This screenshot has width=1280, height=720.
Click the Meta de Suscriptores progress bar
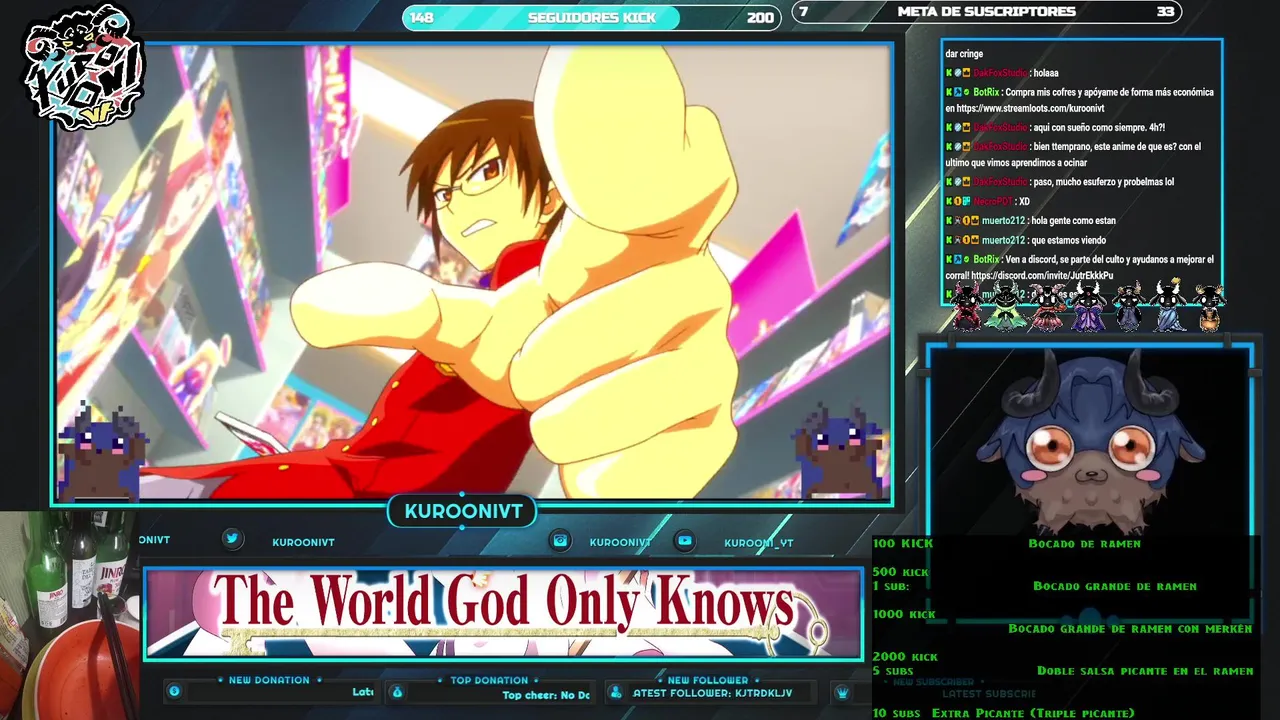tap(986, 12)
